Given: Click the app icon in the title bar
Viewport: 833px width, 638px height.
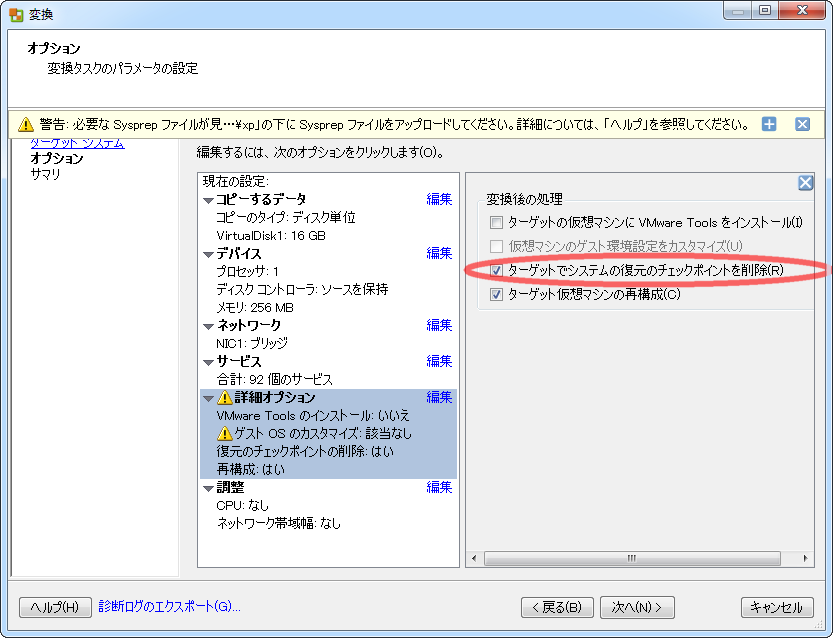Looking at the screenshot, I should point(16,14).
